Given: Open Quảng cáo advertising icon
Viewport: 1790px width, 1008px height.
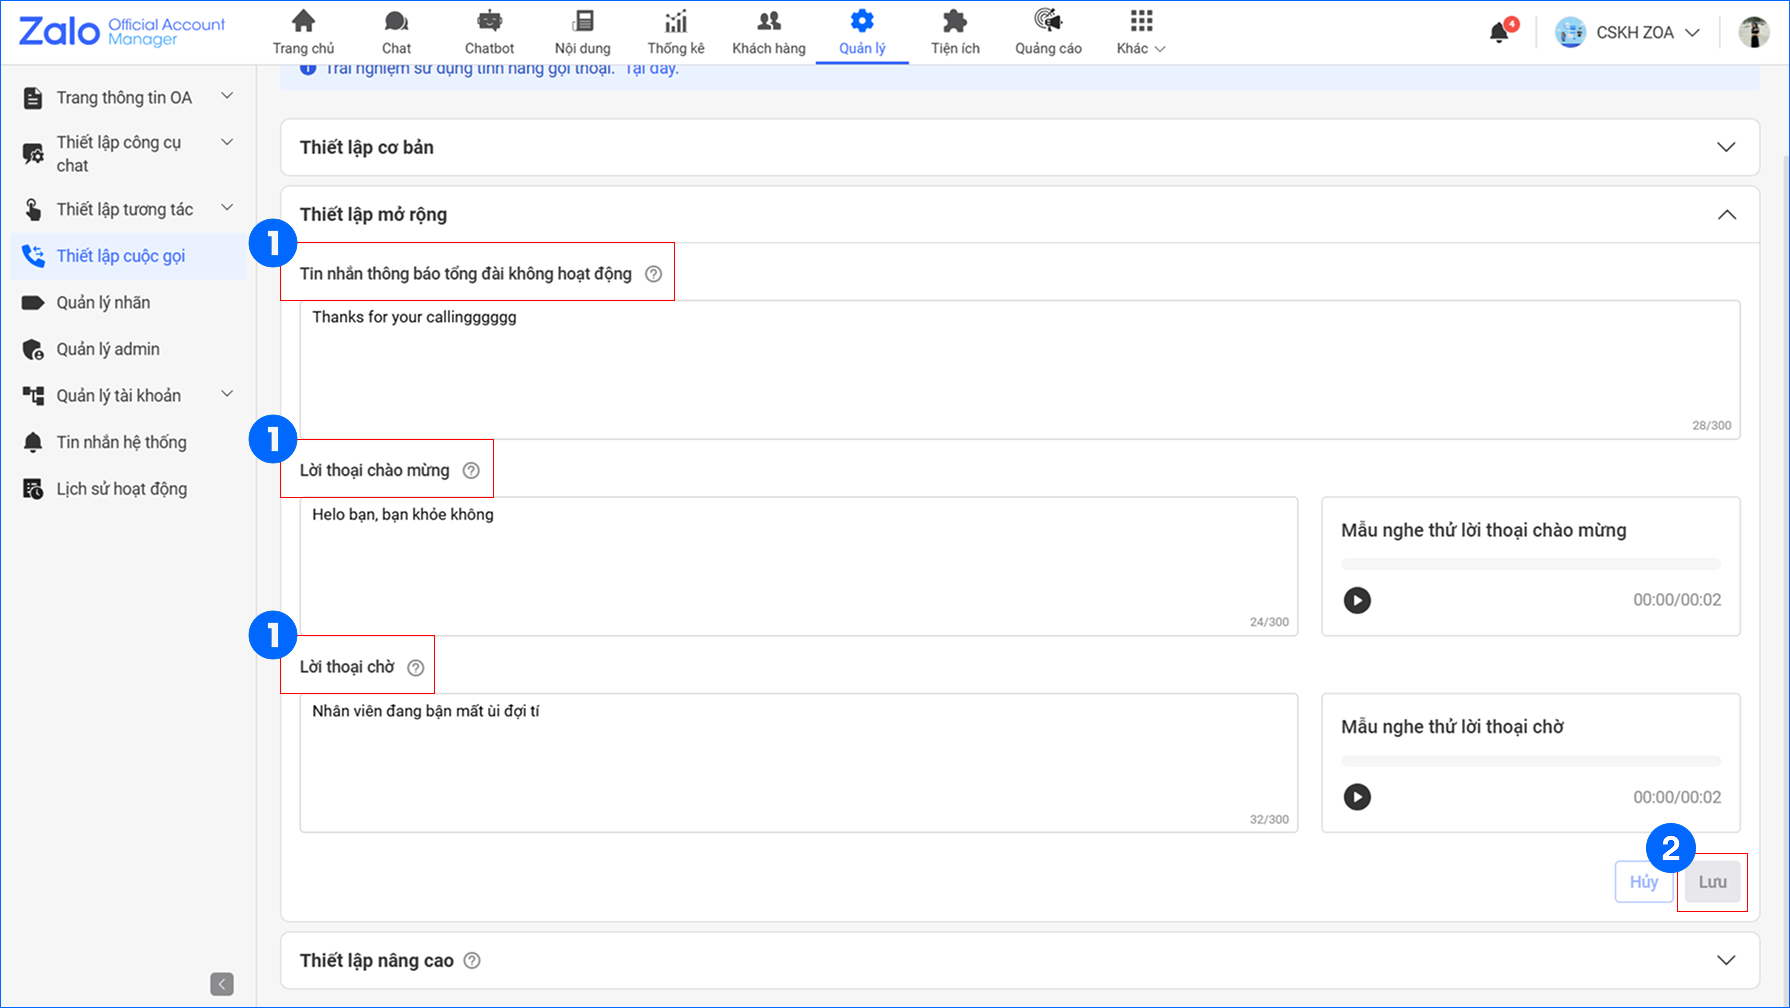Looking at the screenshot, I should [1048, 22].
